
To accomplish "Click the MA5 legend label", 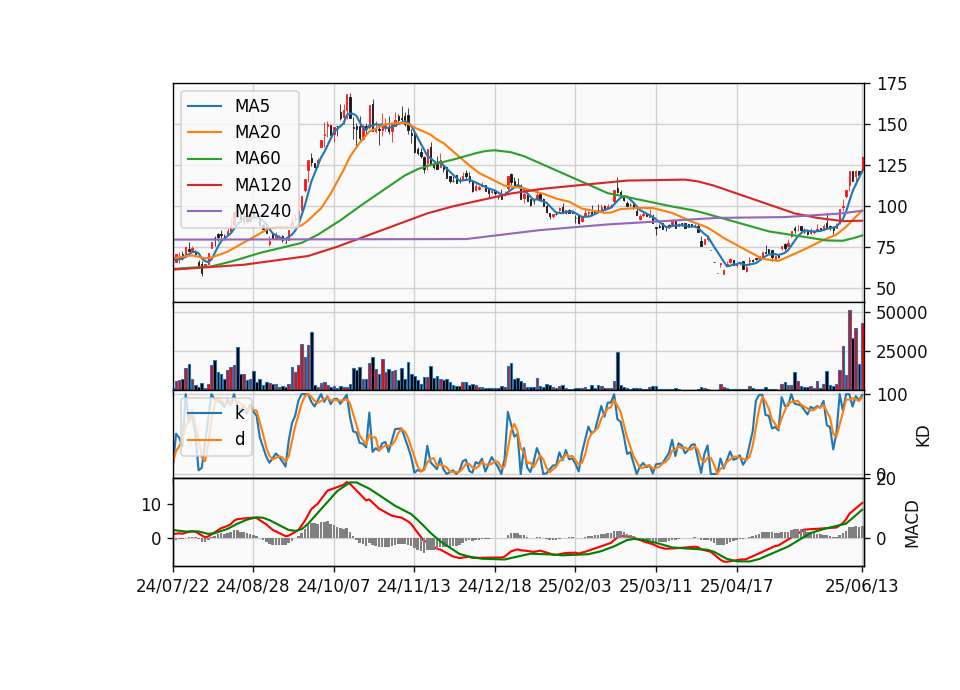I will point(252,106).
